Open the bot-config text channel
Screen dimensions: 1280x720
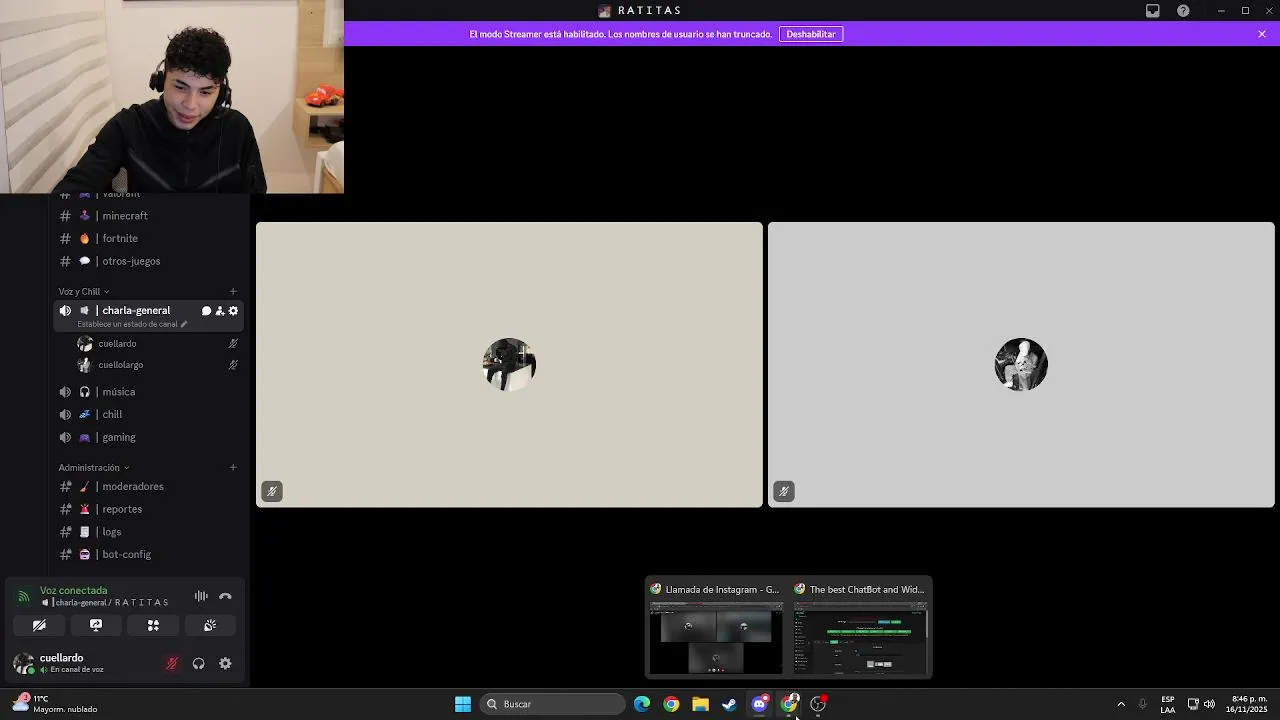pos(148,554)
